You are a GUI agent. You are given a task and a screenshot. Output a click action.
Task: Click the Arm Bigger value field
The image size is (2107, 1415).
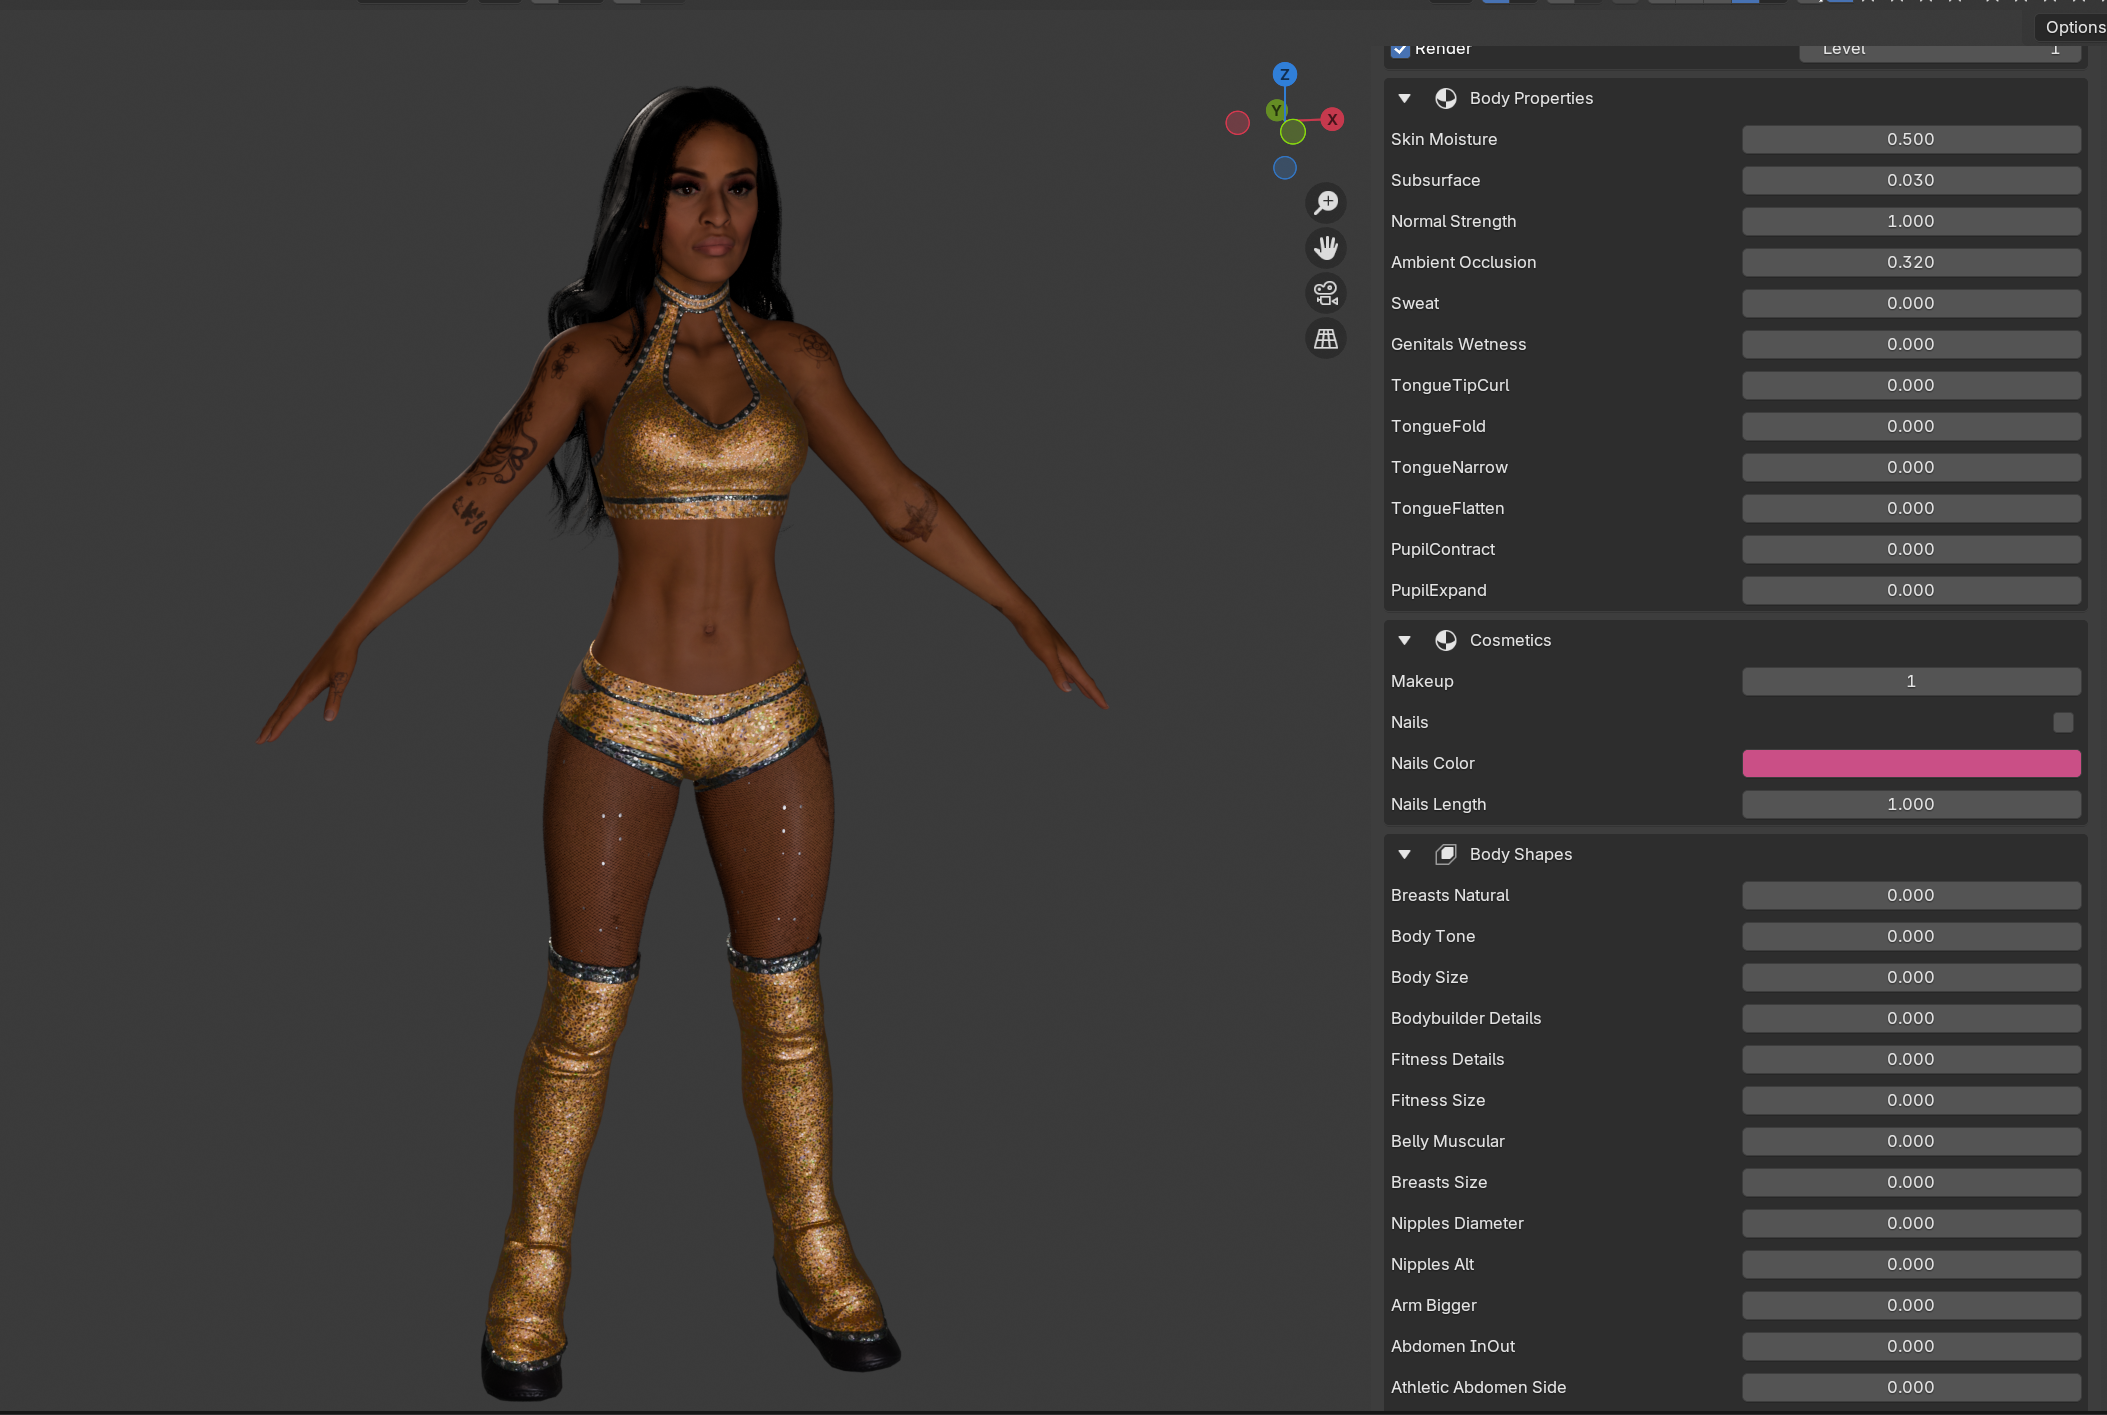tap(1911, 1305)
